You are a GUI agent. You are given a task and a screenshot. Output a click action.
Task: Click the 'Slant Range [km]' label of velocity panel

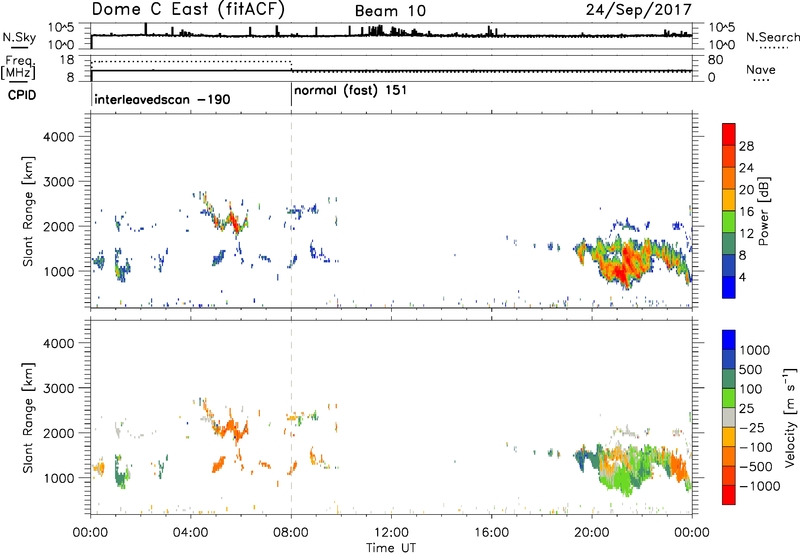click(x=28, y=418)
